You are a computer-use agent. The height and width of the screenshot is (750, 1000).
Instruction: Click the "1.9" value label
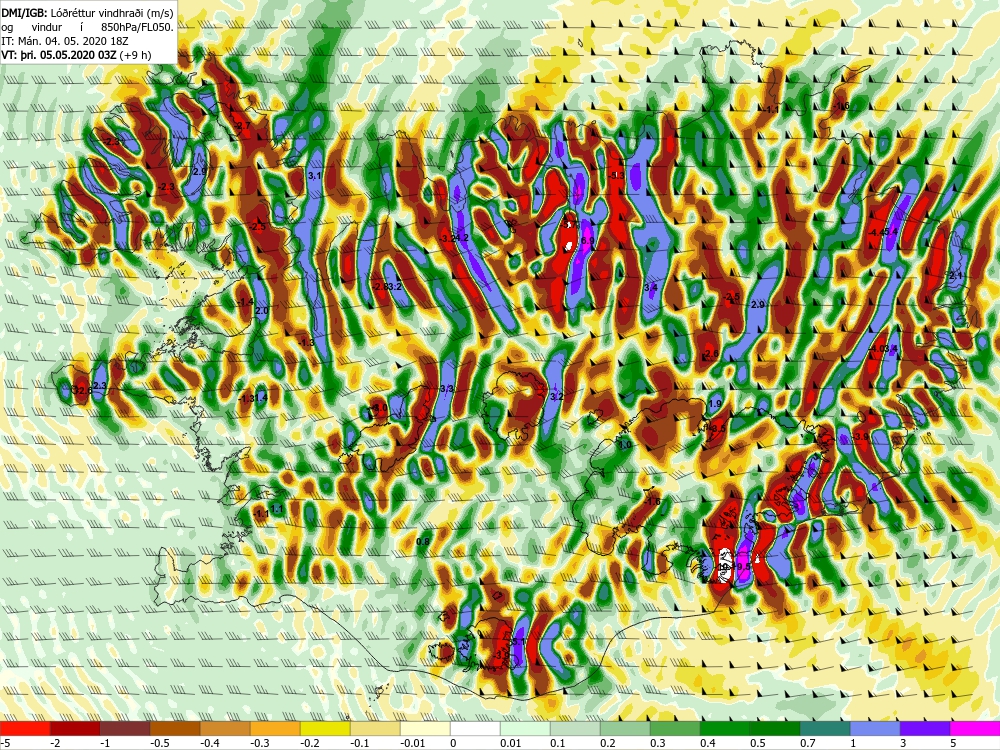[x=714, y=404]
